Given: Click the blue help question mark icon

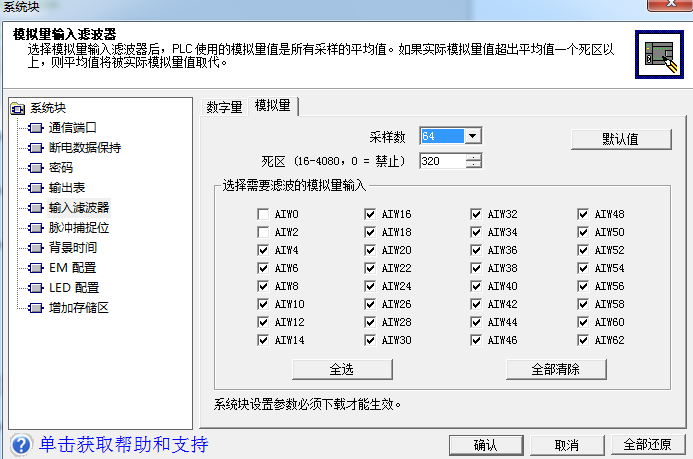Looking at the screenshot, I should pos(20,444).
